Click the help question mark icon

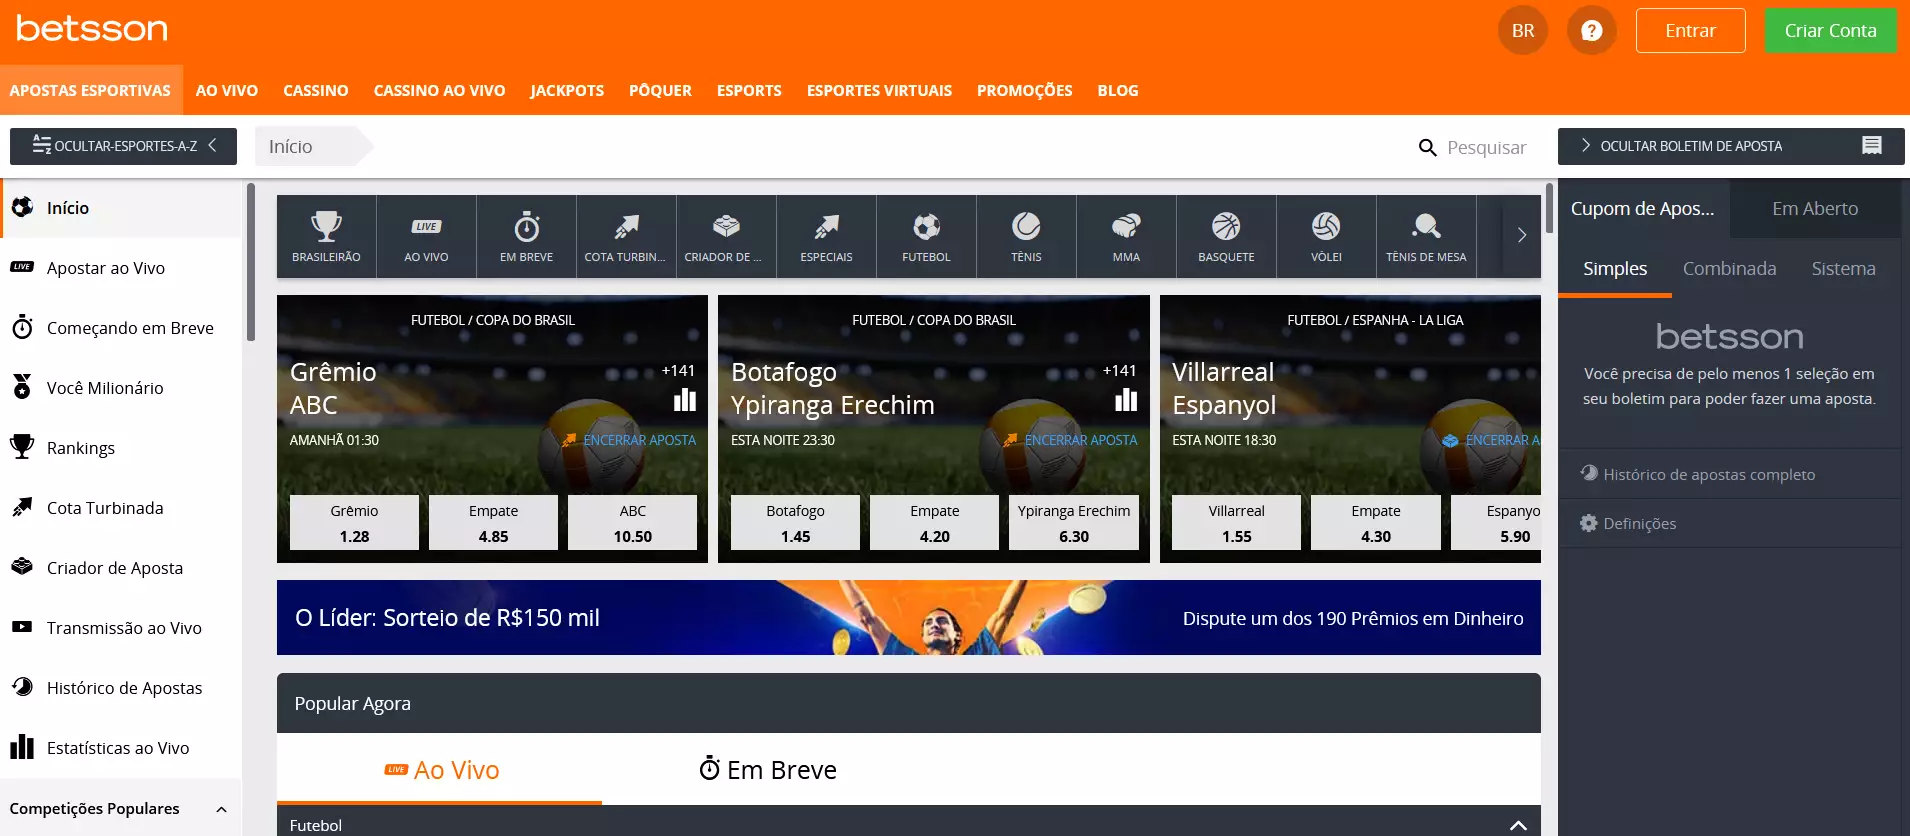(x=1591, y=31)
